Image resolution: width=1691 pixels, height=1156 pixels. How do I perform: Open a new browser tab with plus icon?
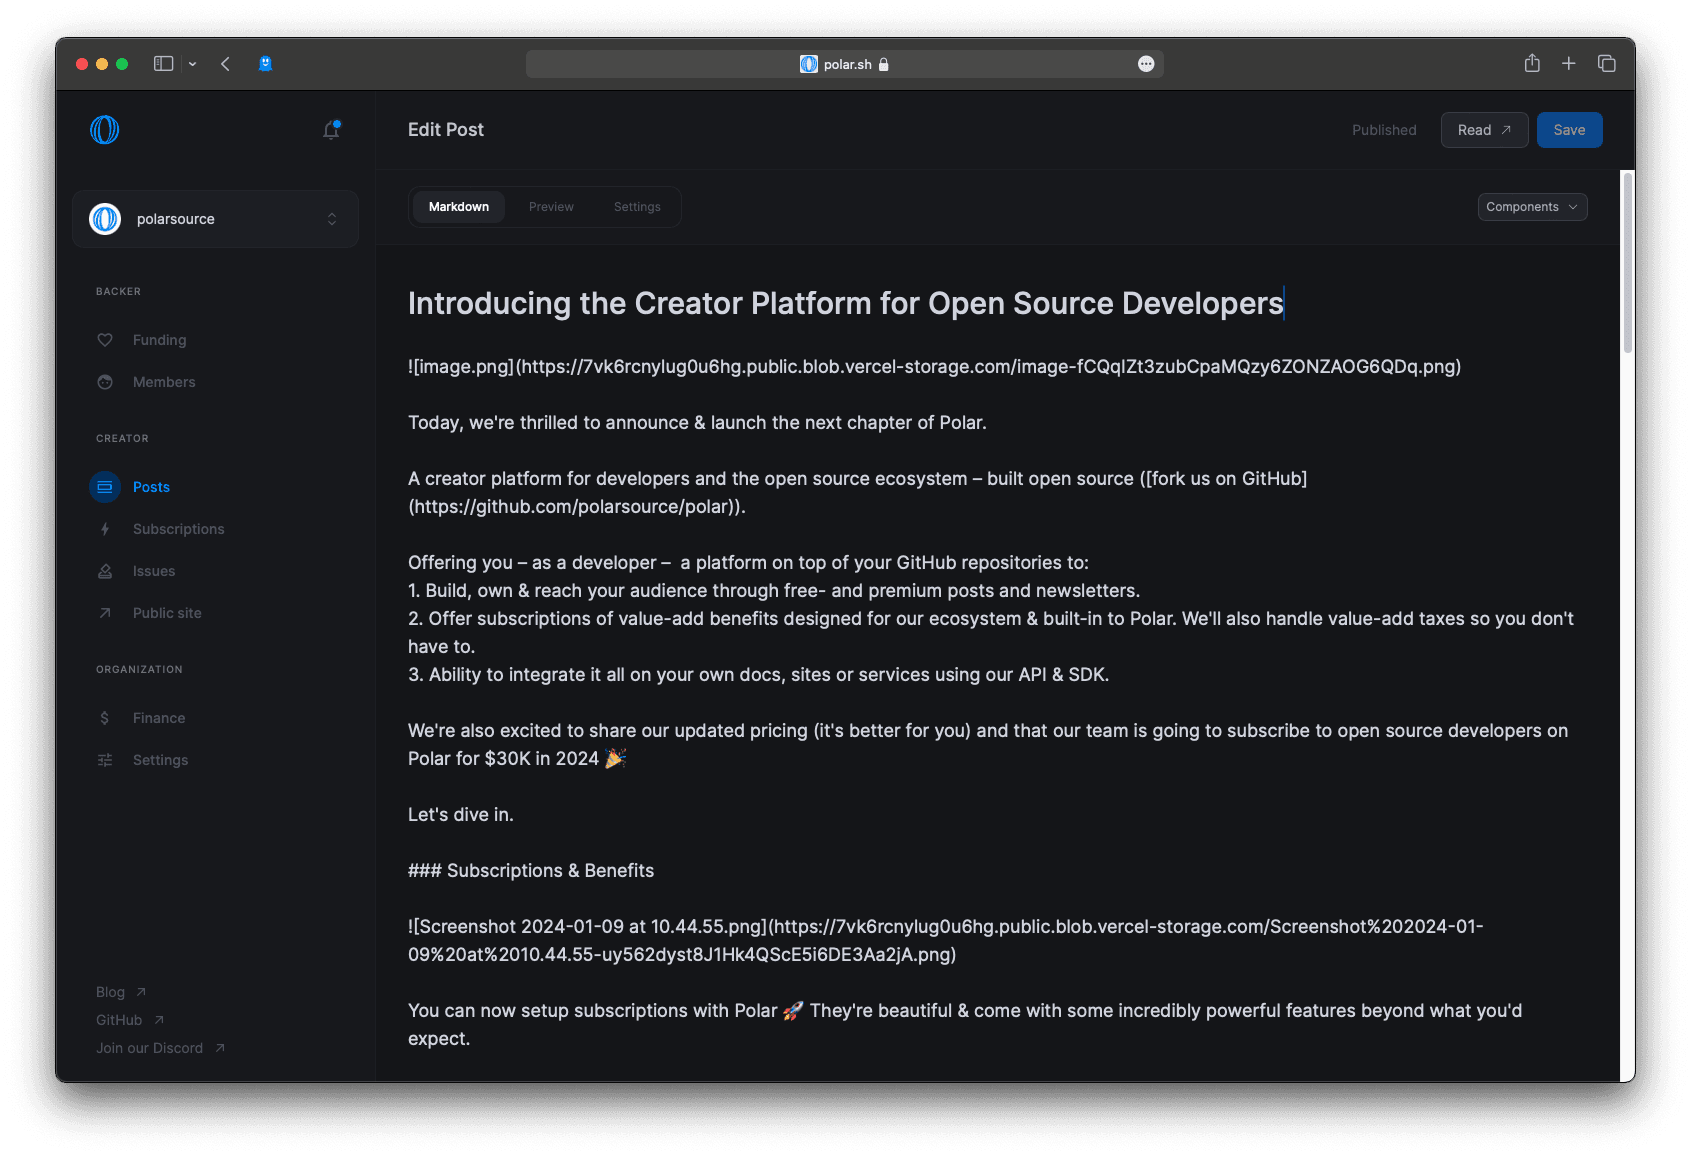click(1569, 63)
